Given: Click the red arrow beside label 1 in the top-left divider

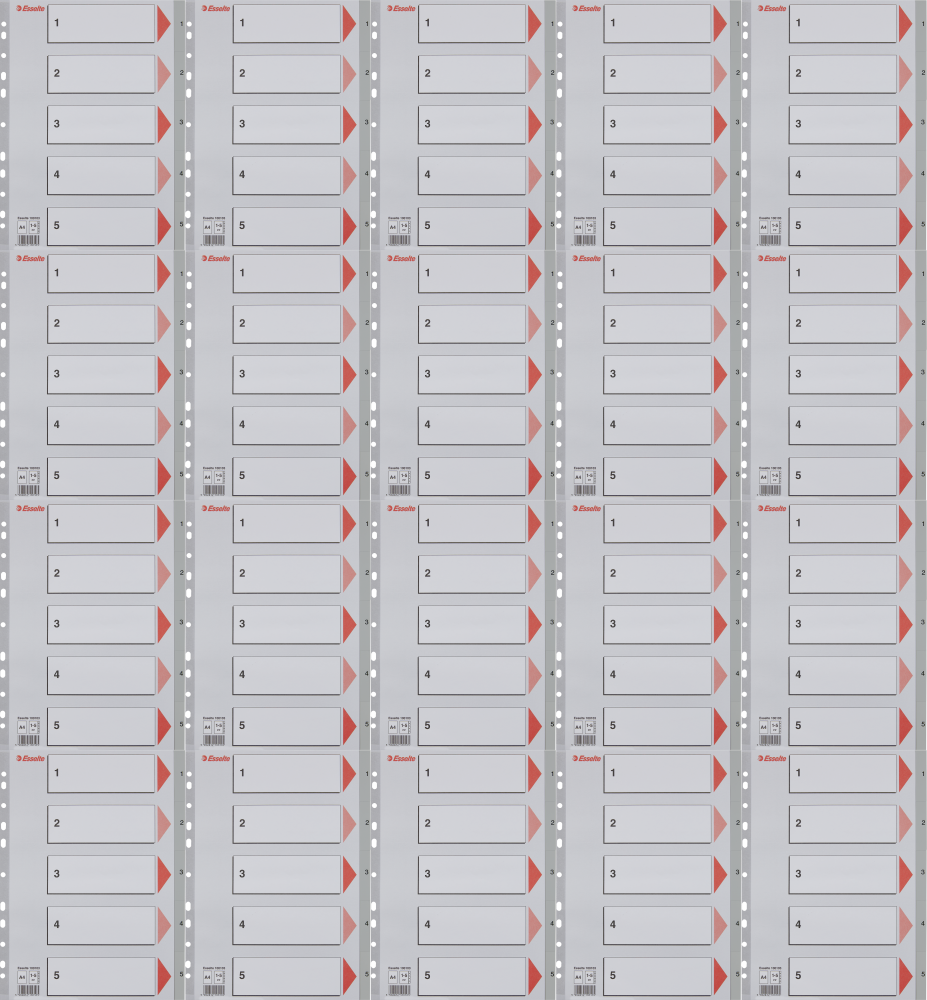Looking at the screenshot, I should (163, 24).
